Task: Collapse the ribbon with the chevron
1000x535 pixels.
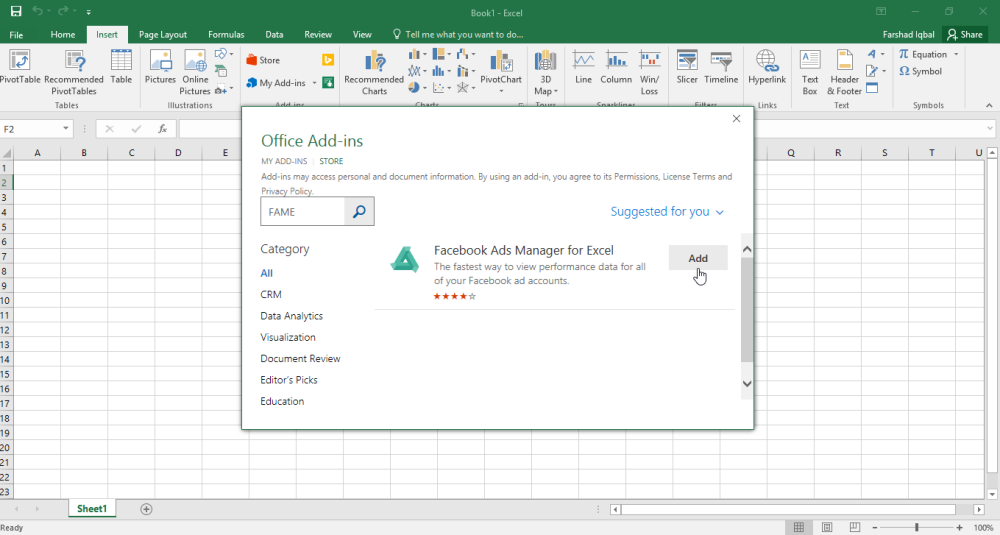Action: [989, 105]
